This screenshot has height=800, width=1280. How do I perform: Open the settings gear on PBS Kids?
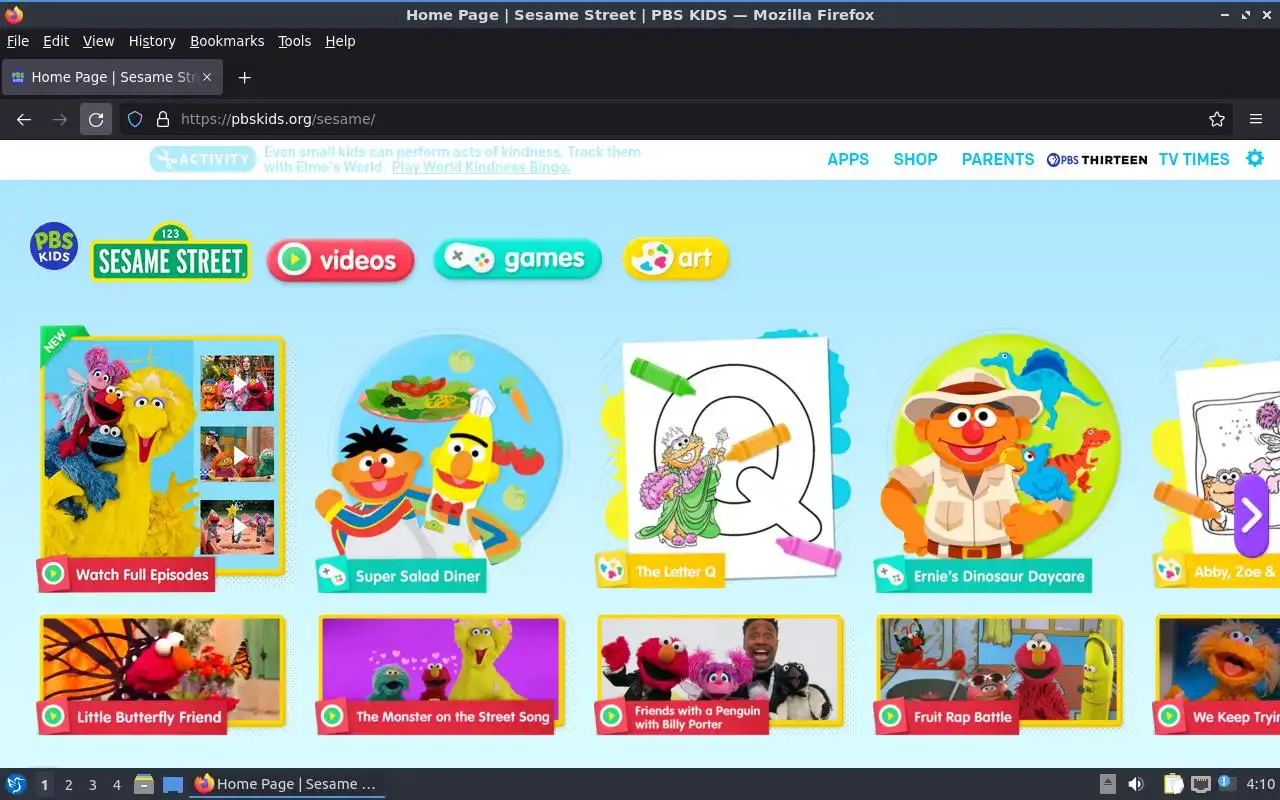point(1255,158)
